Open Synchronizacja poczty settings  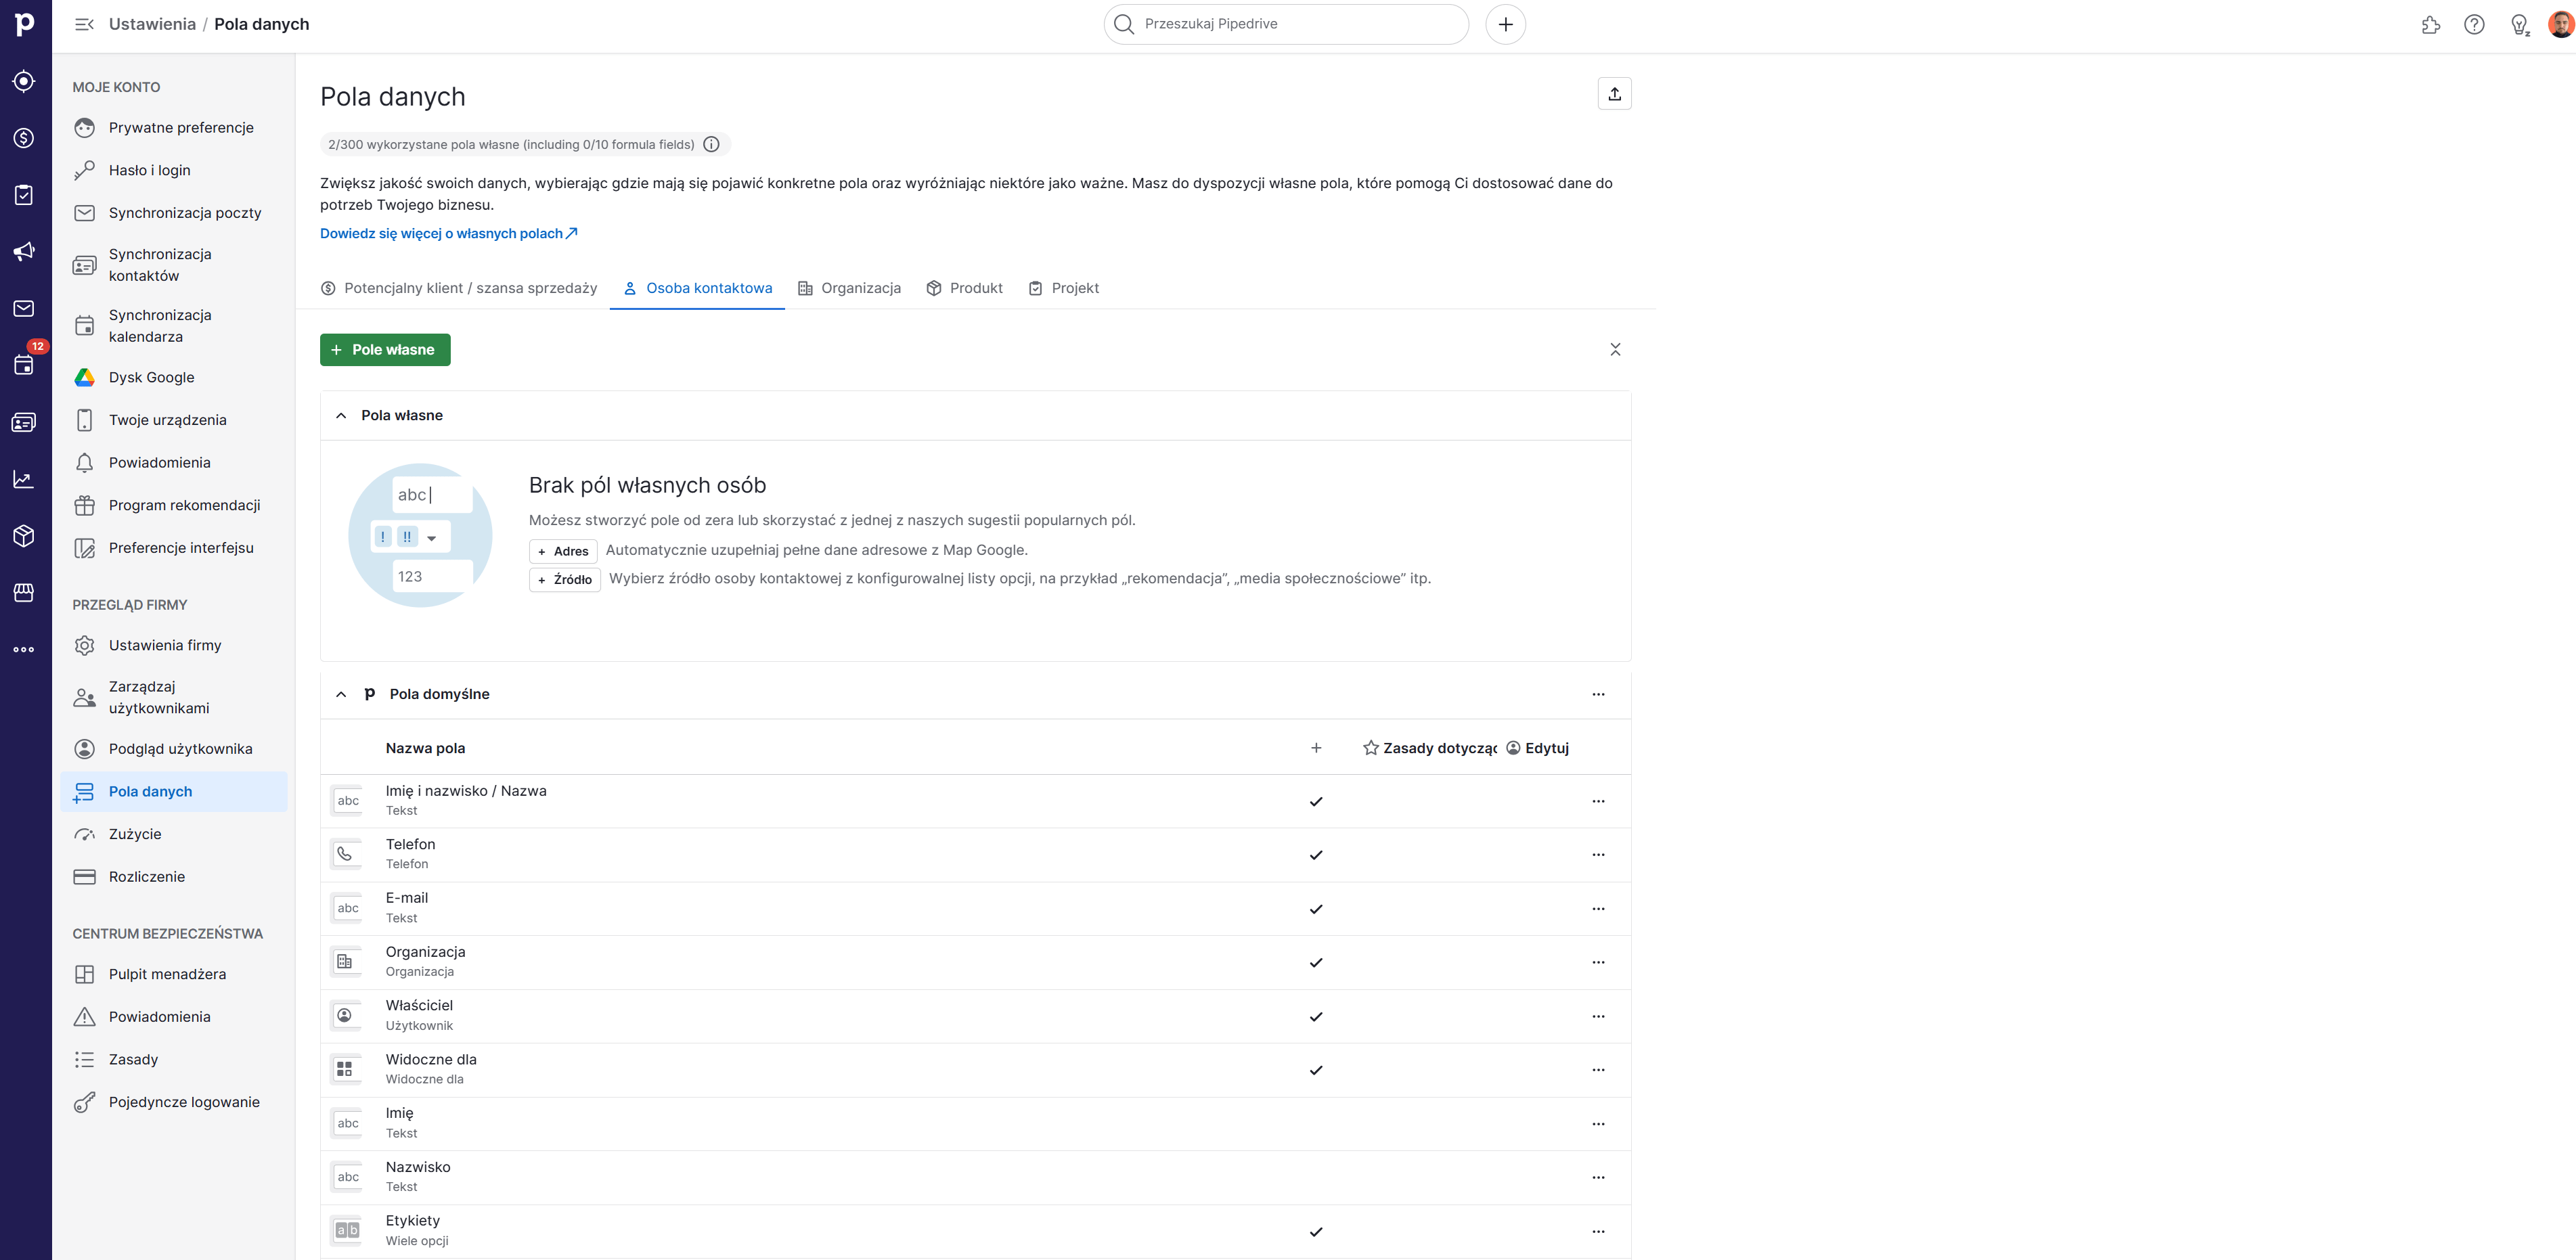click(x=174, y=213)
